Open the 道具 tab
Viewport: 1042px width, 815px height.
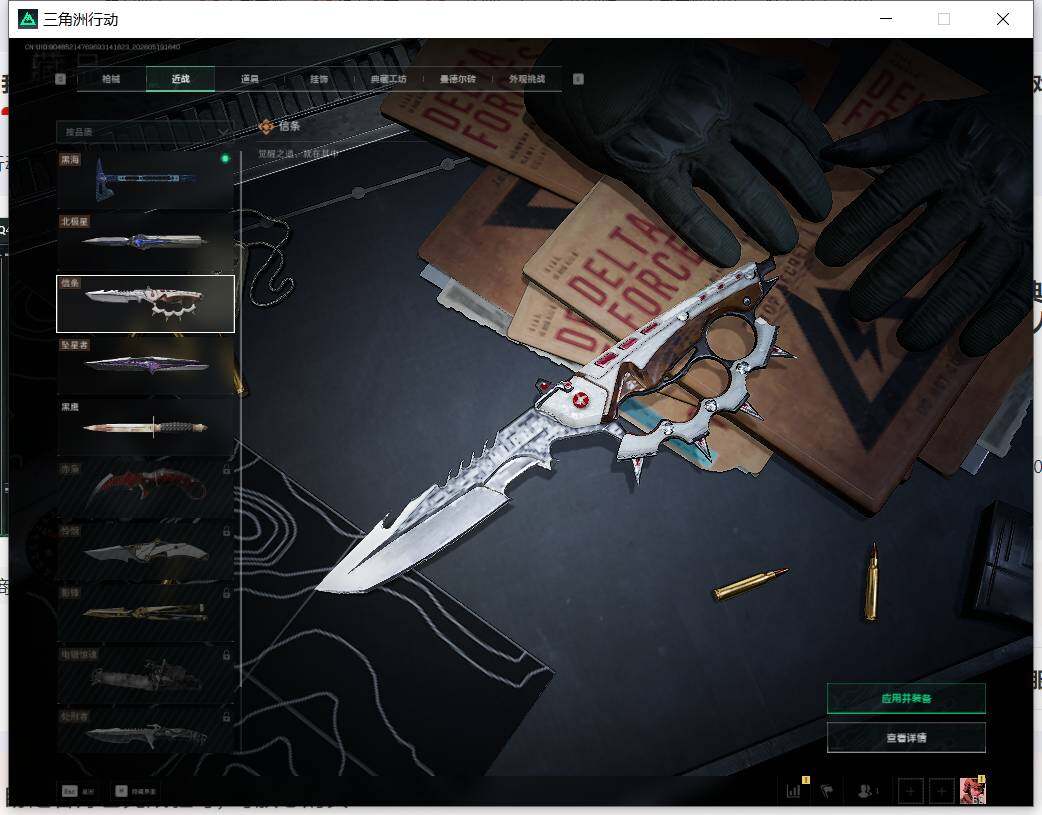(x=250, y=79)
